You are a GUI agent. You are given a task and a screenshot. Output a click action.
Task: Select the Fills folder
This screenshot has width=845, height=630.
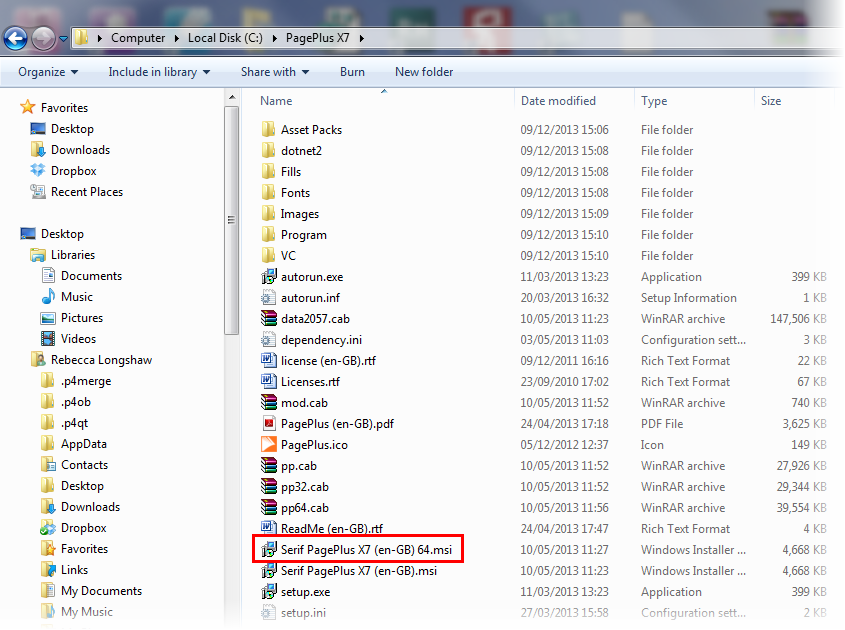pyautogui.click(x=291, y=172)
